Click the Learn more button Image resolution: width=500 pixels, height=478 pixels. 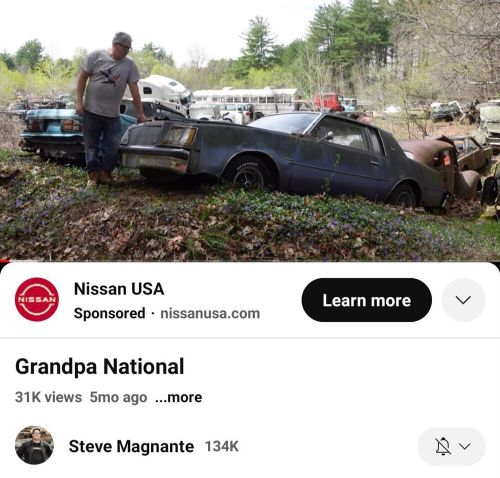(367, 300)
